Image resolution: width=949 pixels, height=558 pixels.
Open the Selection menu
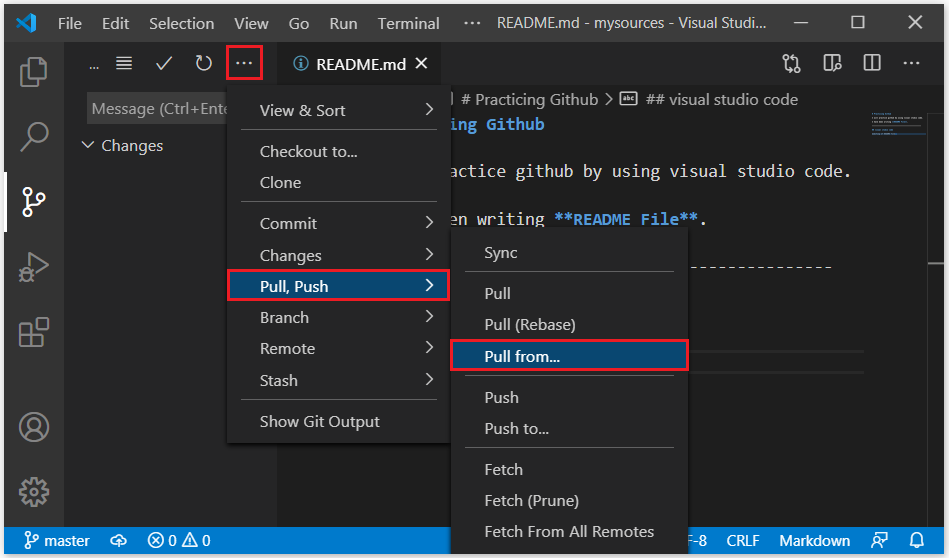182,23
